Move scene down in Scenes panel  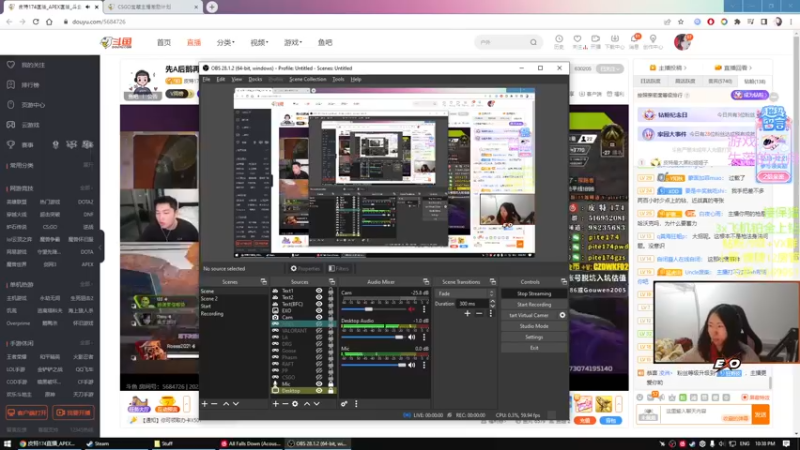236,404
